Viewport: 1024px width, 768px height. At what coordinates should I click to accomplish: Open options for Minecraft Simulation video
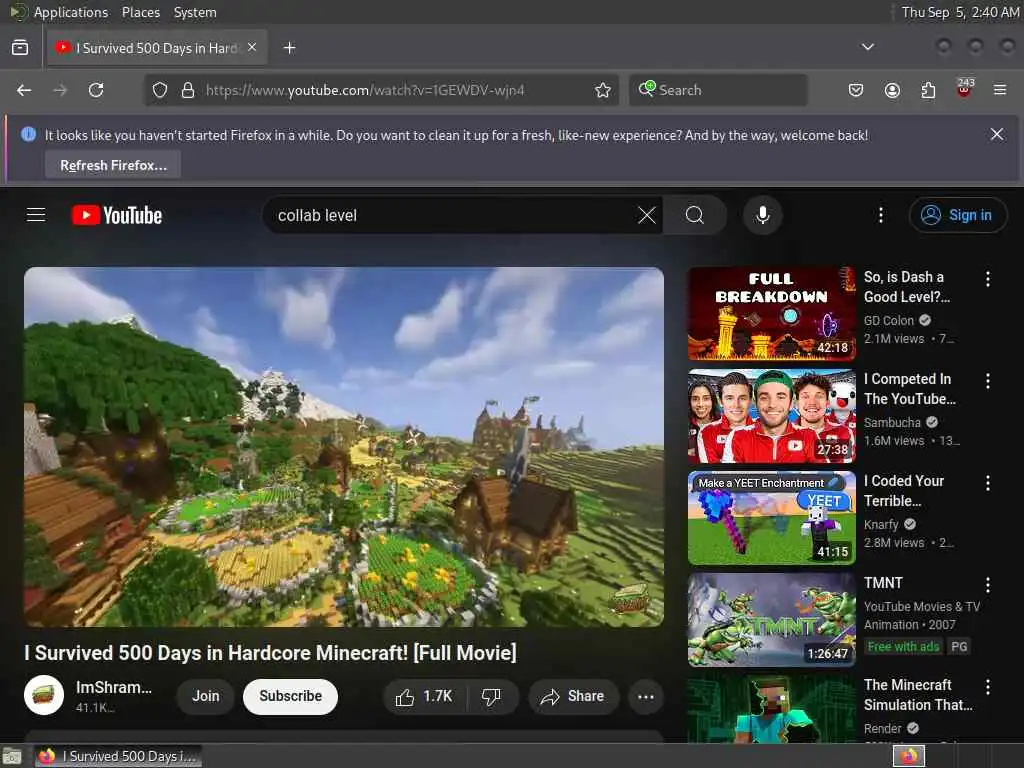tap(987, 686)
